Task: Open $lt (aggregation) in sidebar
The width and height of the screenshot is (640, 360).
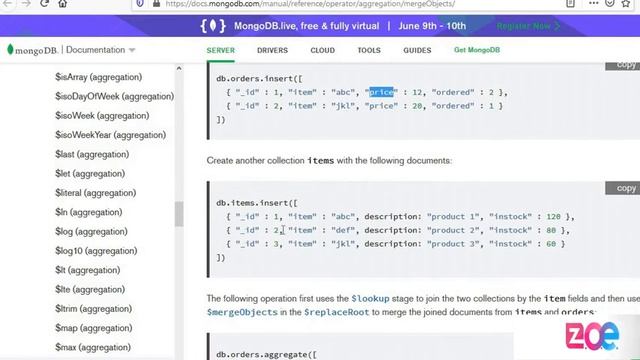Action: [x=87, y=270]
